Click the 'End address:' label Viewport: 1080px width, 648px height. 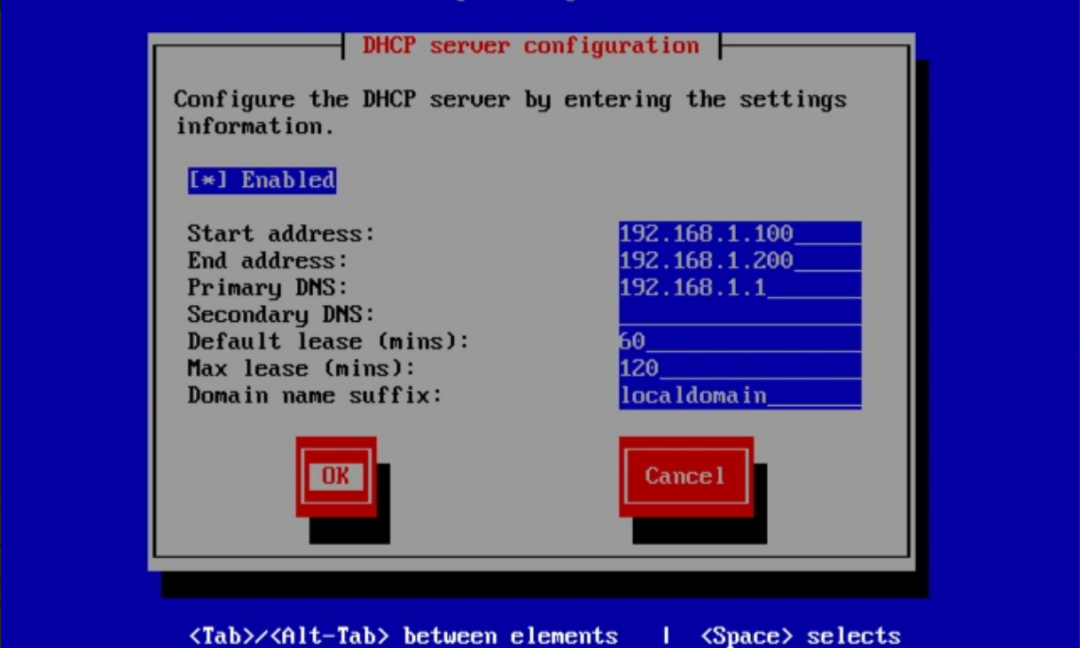tap(268, 260)
